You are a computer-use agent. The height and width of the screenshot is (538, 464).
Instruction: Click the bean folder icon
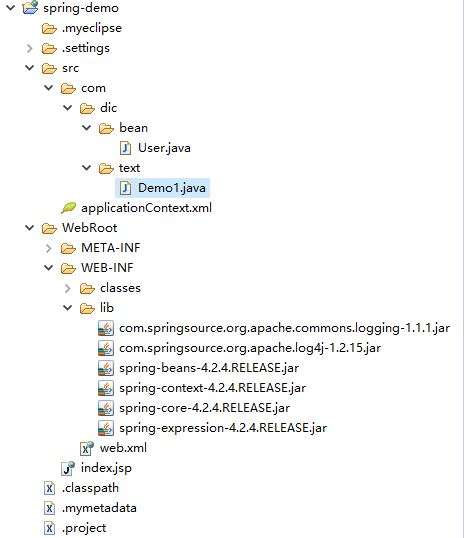[x=106, y=128]
